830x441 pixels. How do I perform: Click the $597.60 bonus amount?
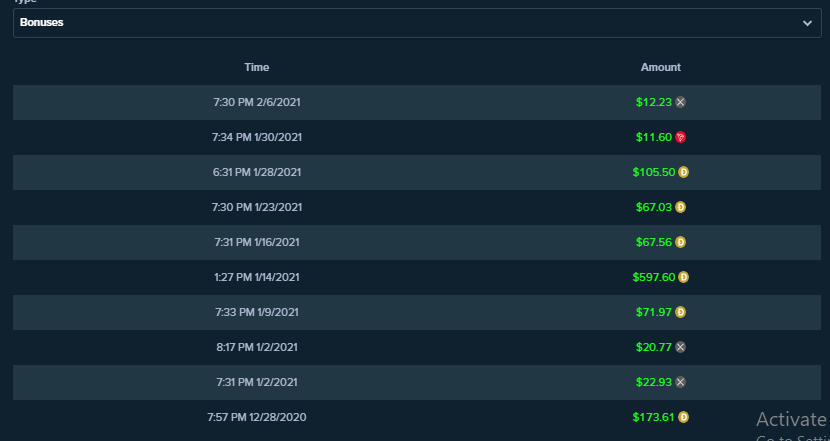(654, 277)
